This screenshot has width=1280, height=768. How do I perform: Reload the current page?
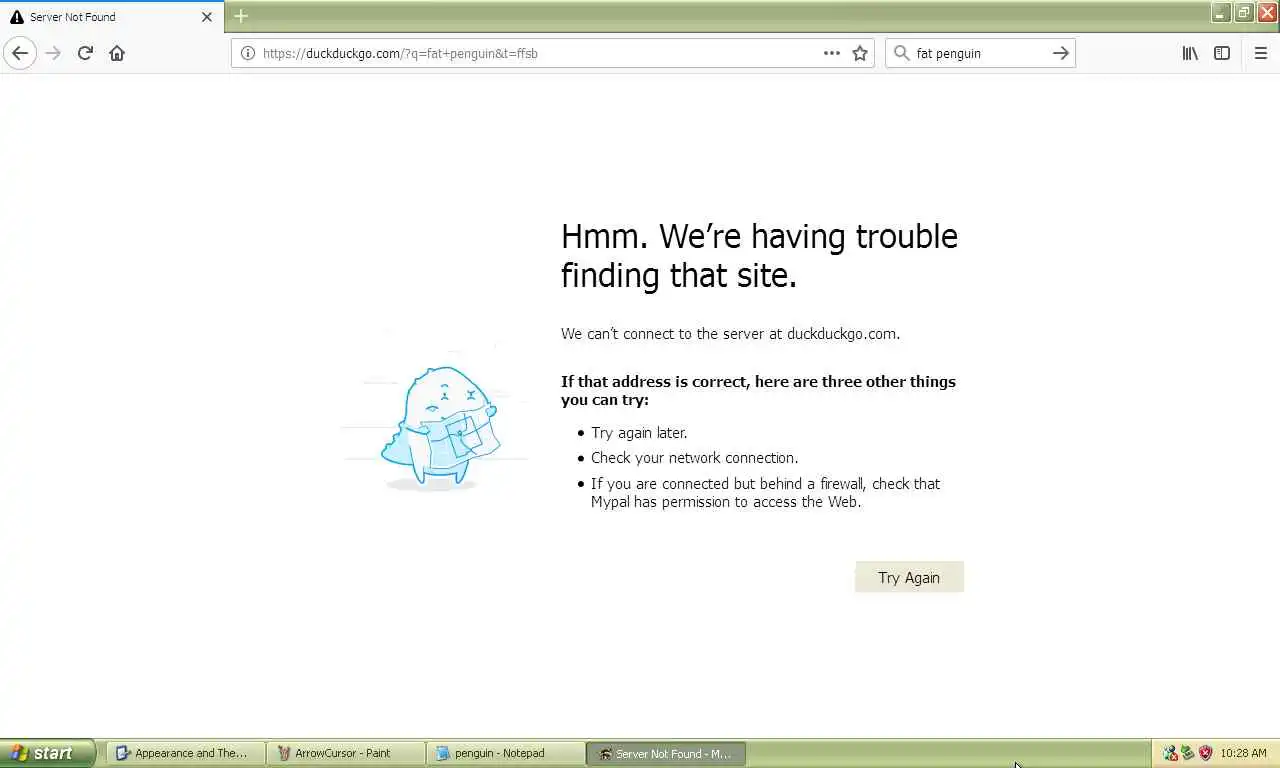click(85, 53)
